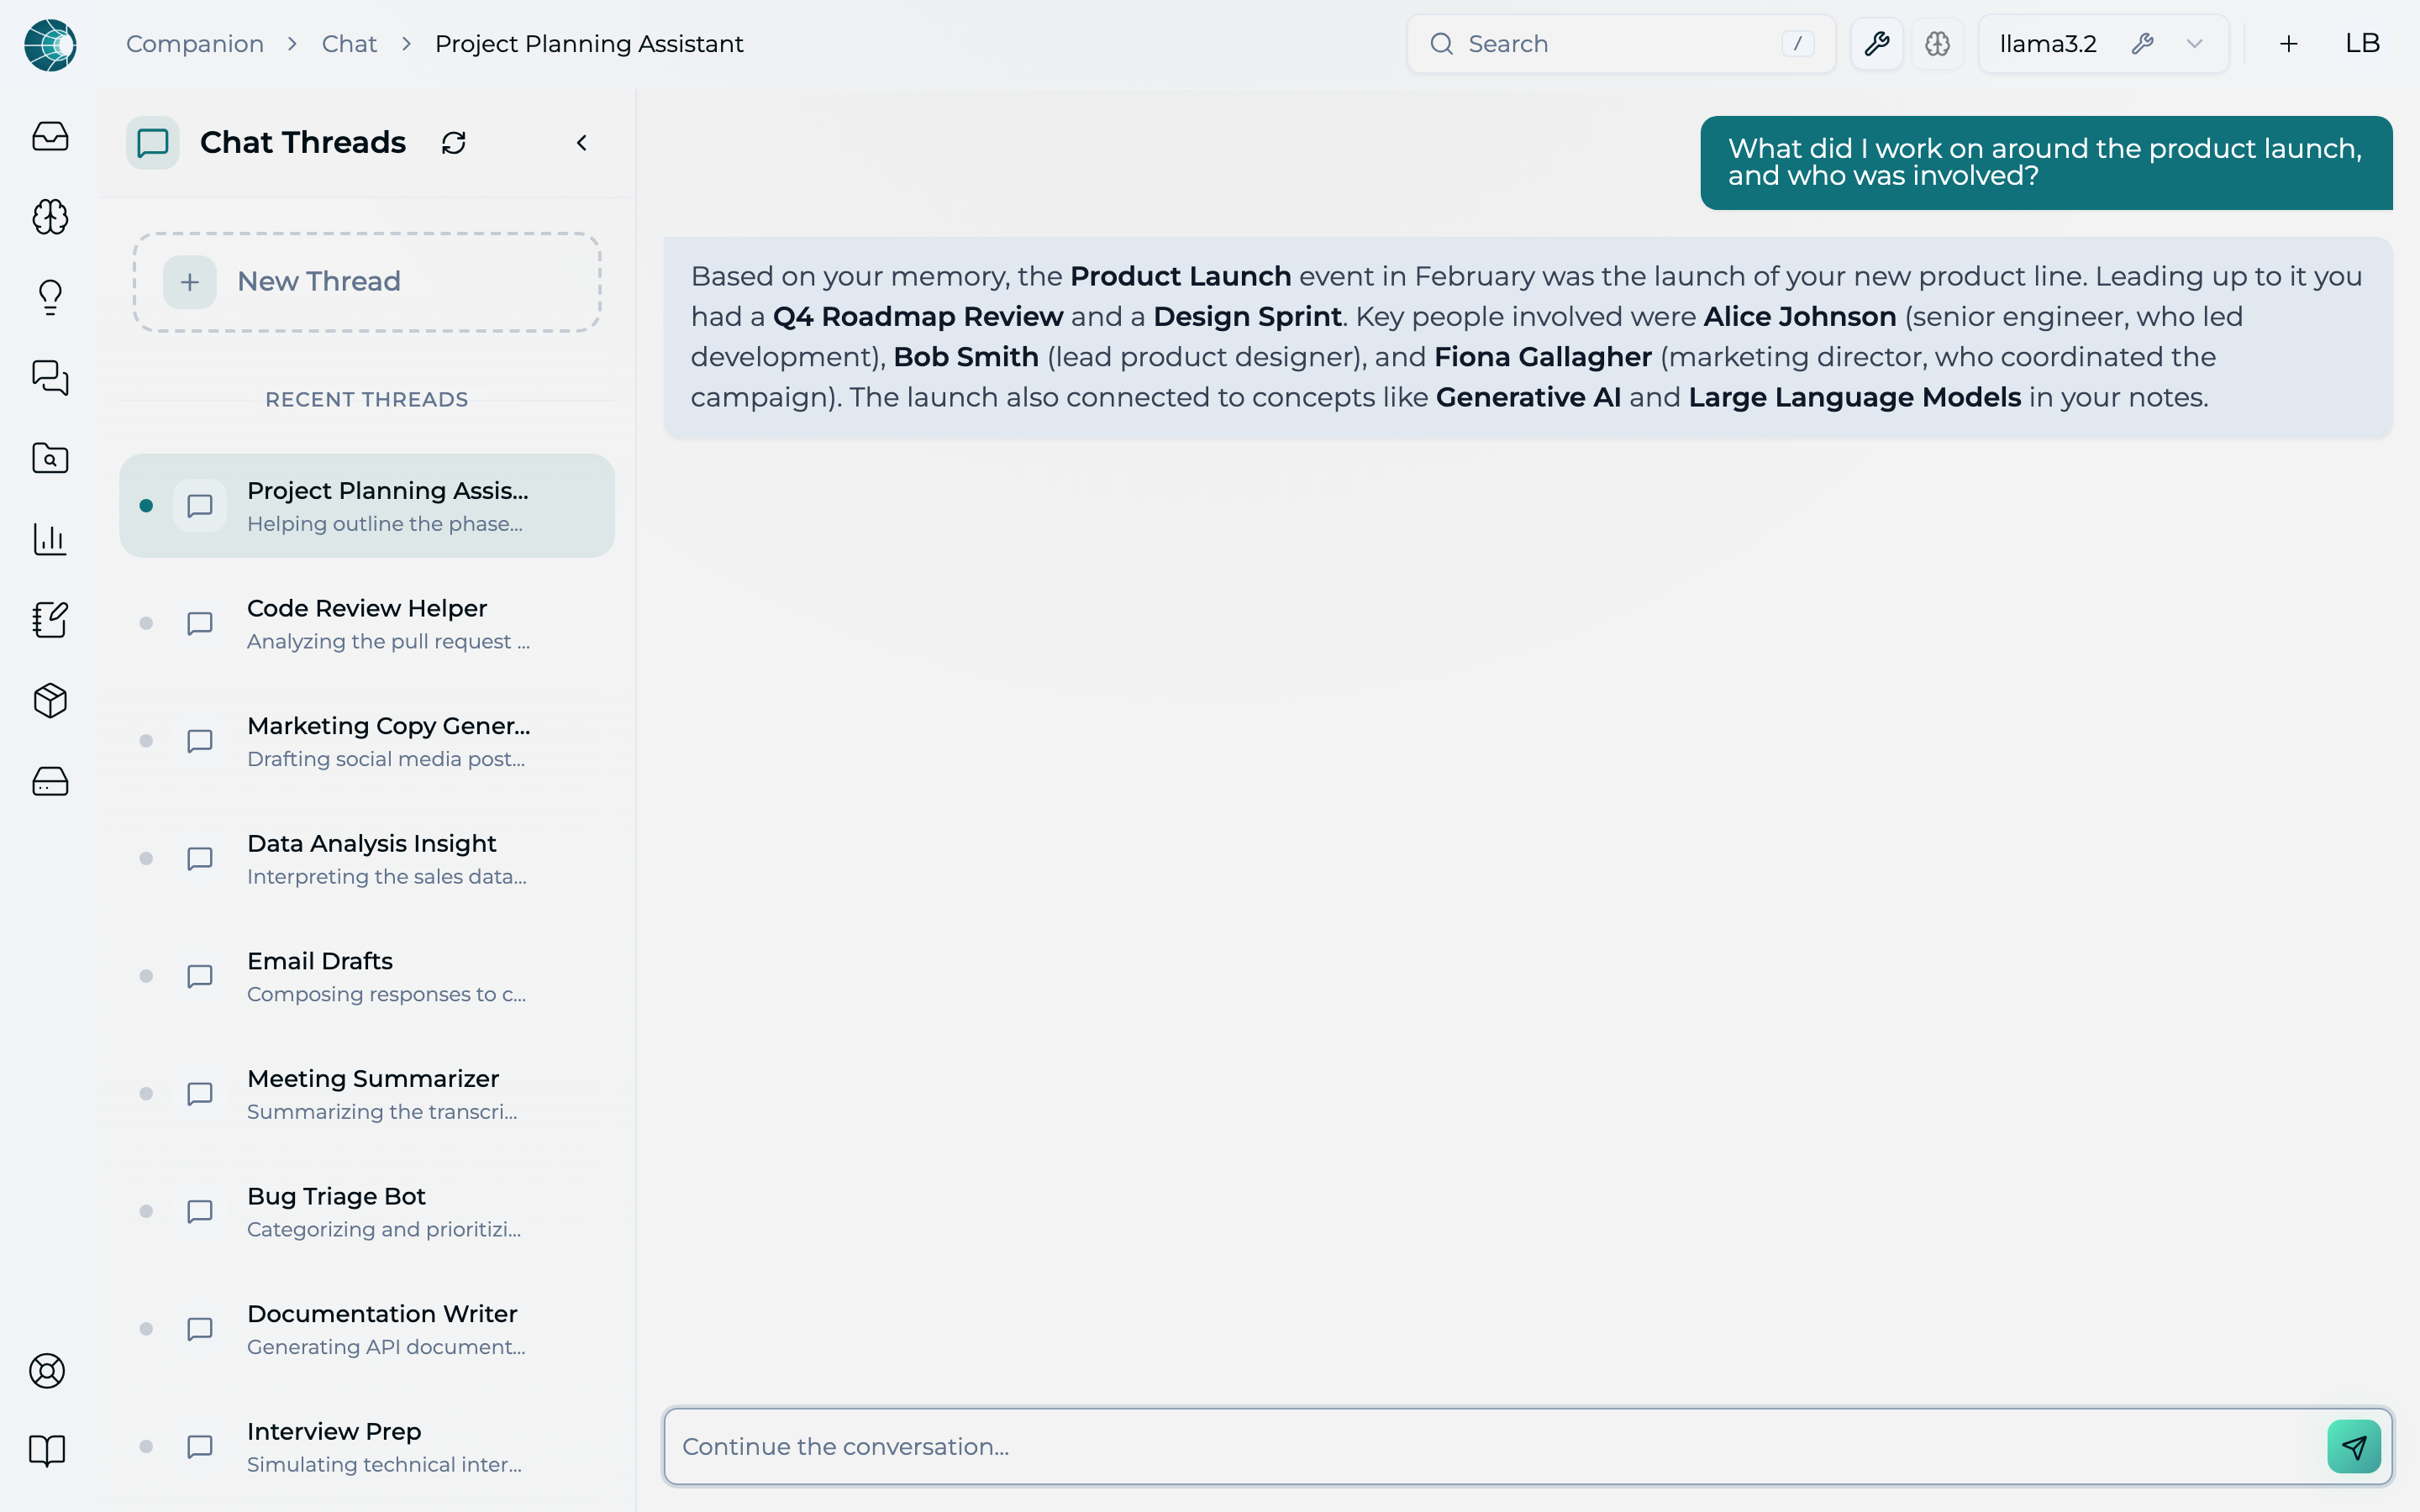Go to the Chat breadcrumb
Screen dimensions: 2420x1512
pos(349,44)
